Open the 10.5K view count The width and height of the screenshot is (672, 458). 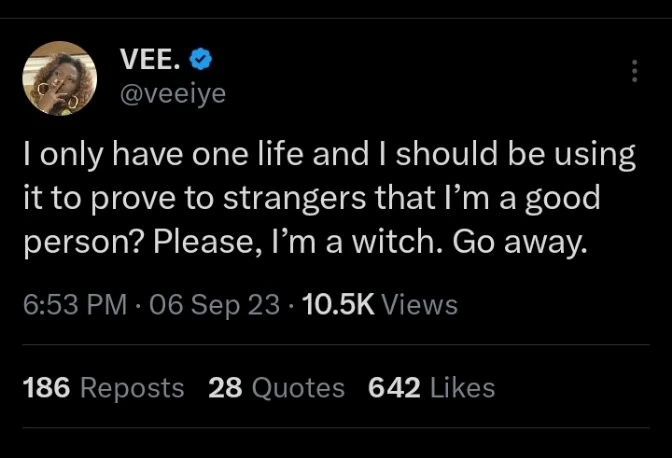point(337,305)
